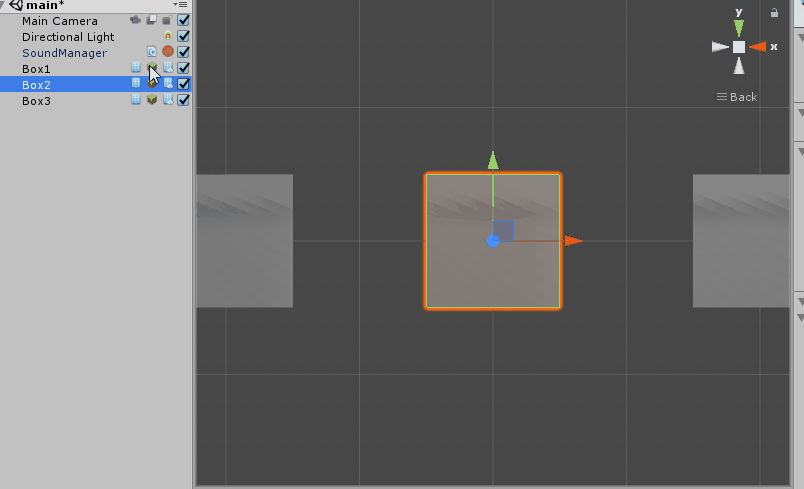This screenshot has width=804, height=489.
Task: Click the blue XY plane handle square
Action: (x=503, y=231)
